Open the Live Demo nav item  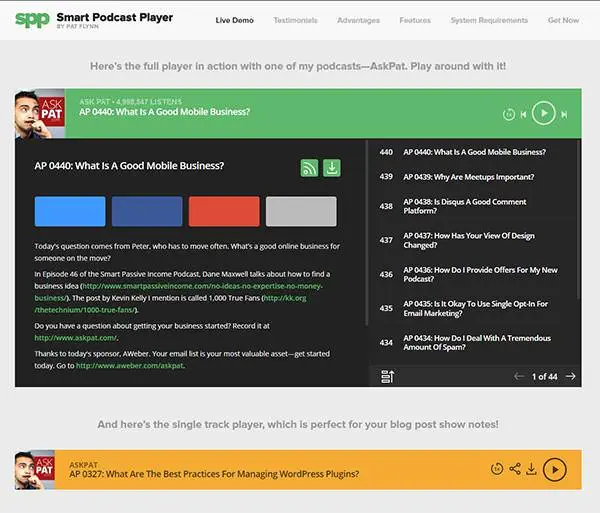point(234,20)
